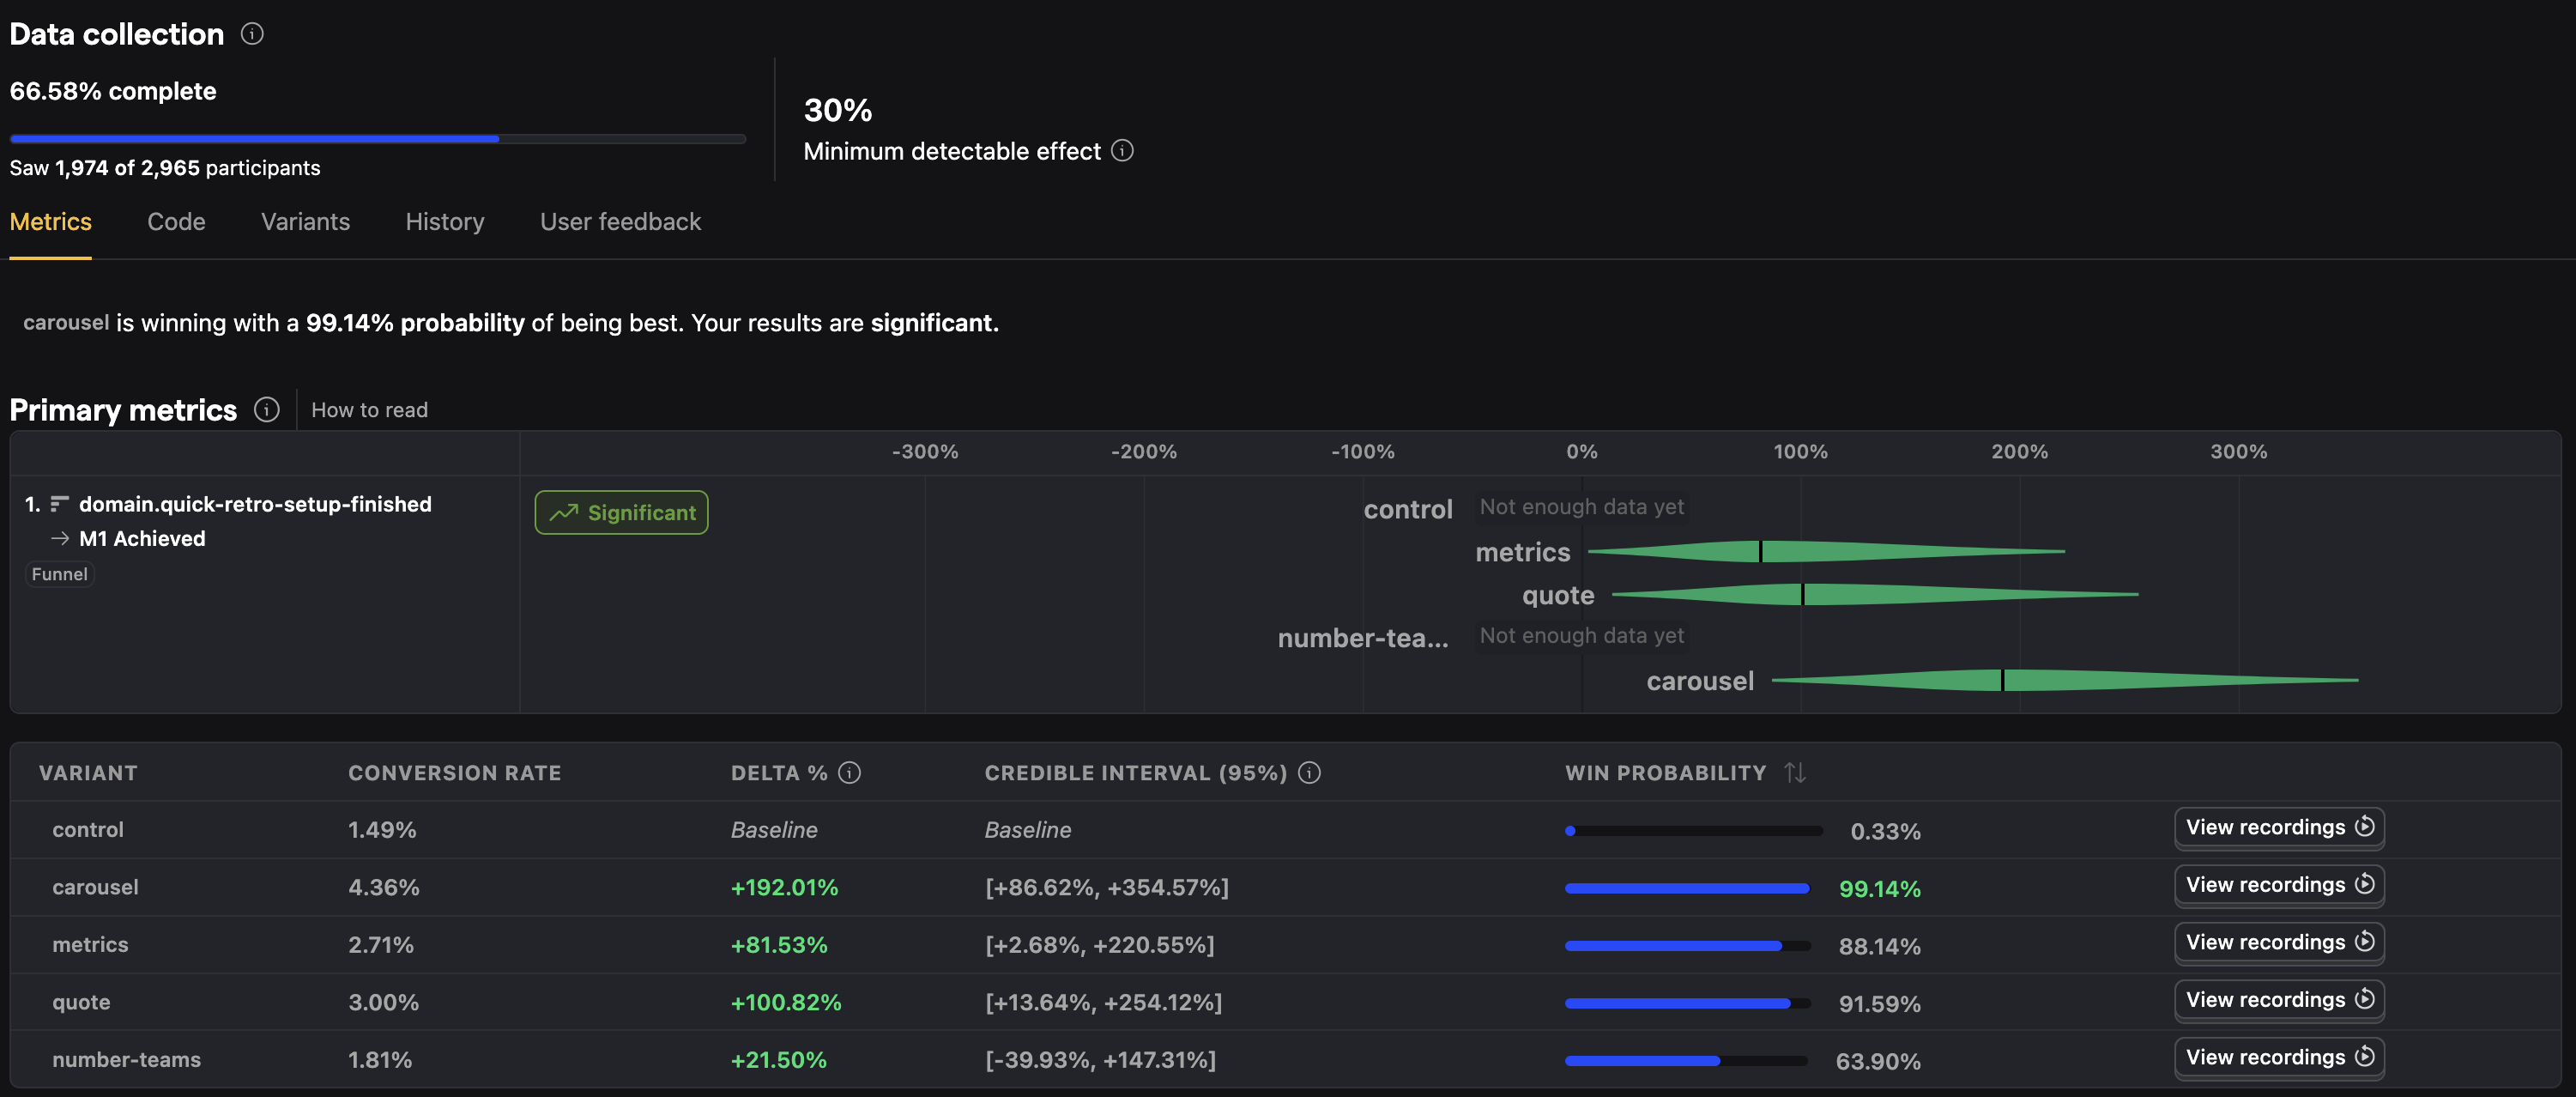Click the Funnel tag under the metric
This screenshot has height=1097, width=2576.
(x=59, y=574)
